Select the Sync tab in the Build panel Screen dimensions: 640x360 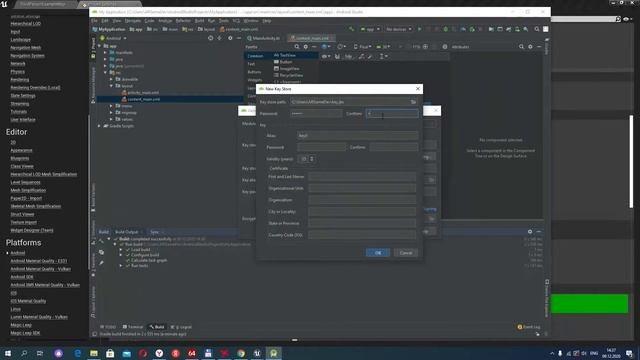pyautogui.click(x=154, y=232)
